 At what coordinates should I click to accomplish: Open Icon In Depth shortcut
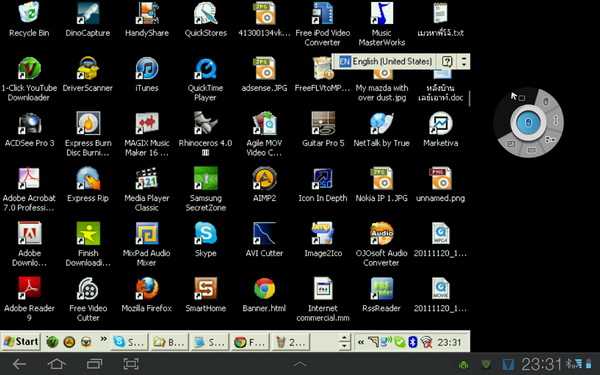click(x=323, y=184)
